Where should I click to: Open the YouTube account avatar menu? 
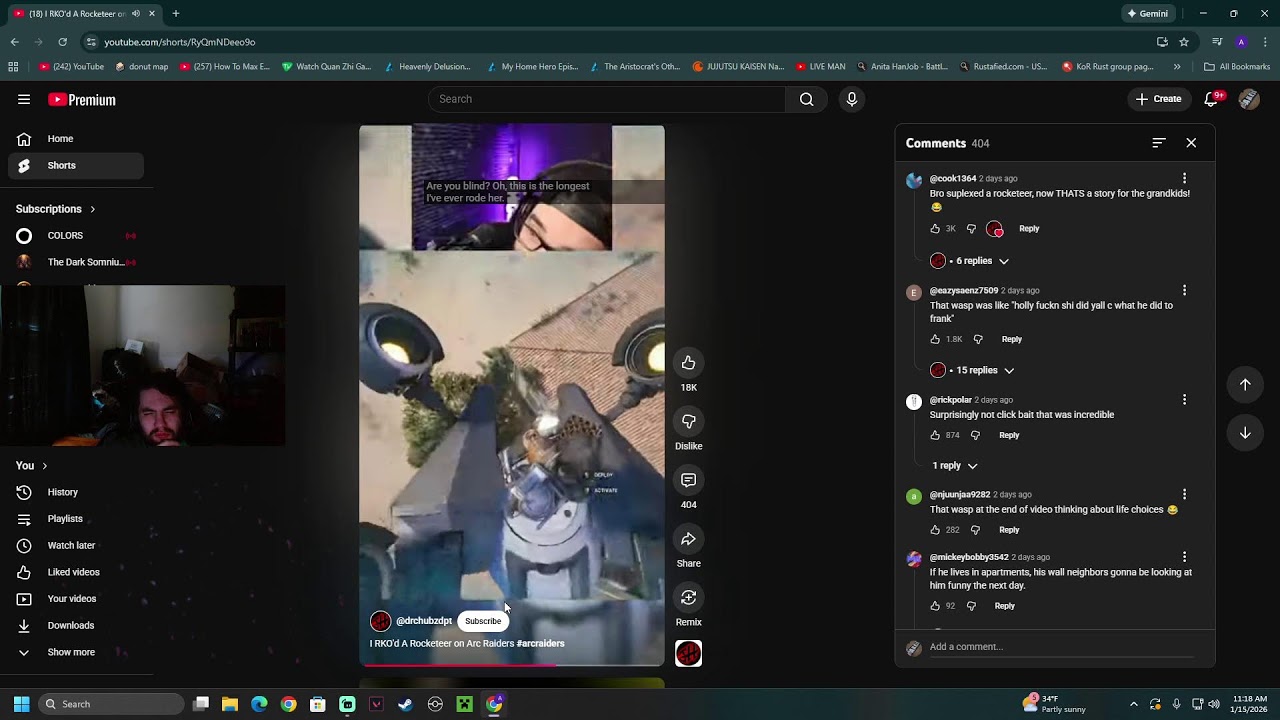coord(1249,99)
